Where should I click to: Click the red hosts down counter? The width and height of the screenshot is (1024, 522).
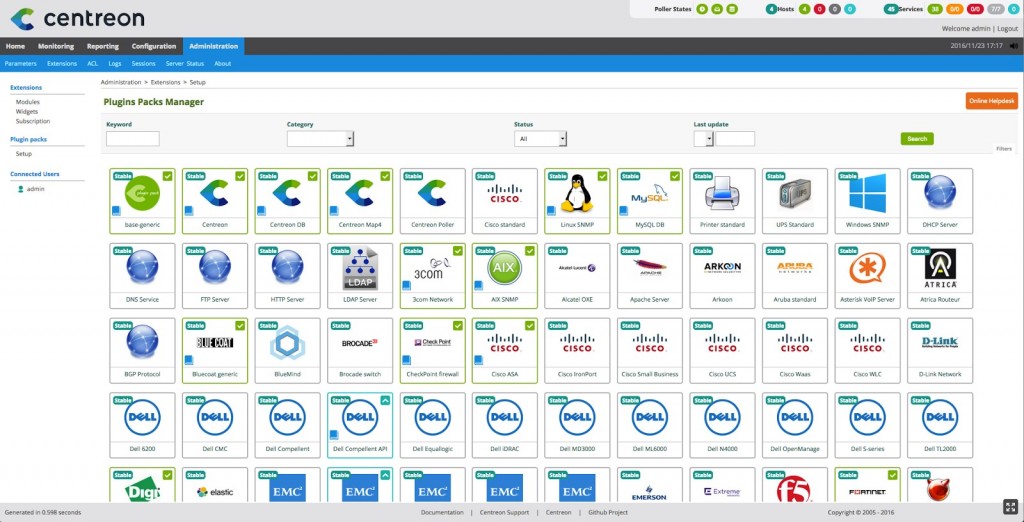(819, 9)
